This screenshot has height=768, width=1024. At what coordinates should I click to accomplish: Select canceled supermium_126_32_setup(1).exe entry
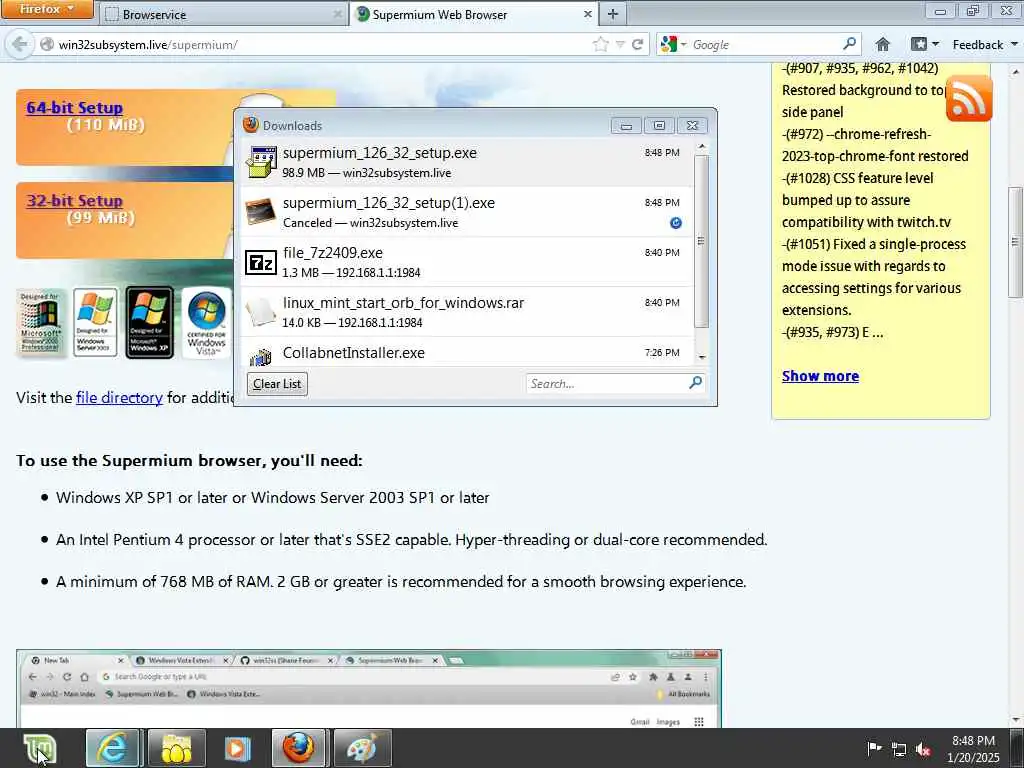click(466, 212)
